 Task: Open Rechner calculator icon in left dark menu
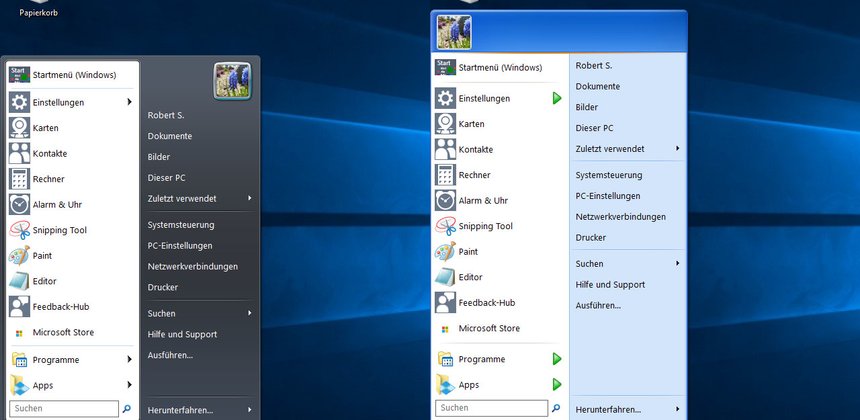19,179
